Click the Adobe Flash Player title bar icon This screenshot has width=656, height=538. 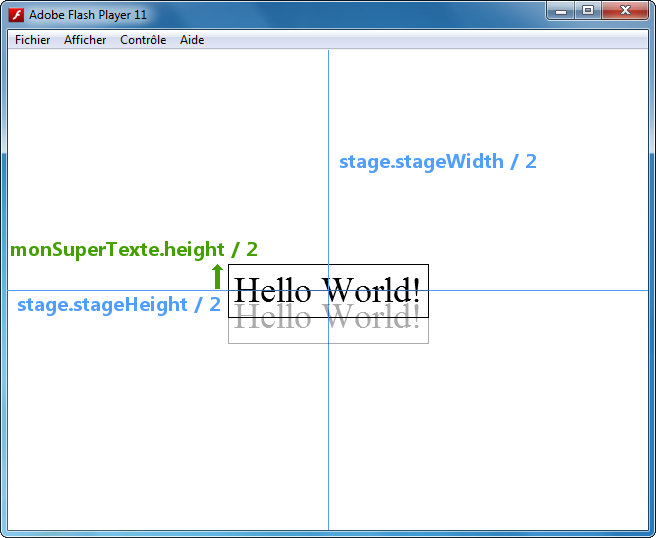(x=16, y=15)
